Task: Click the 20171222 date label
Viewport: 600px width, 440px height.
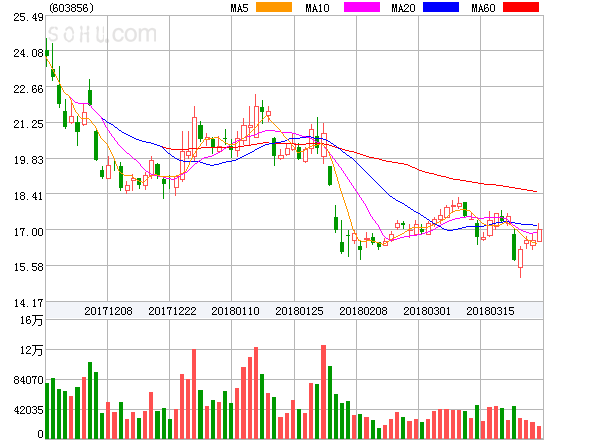Action: 172,311
